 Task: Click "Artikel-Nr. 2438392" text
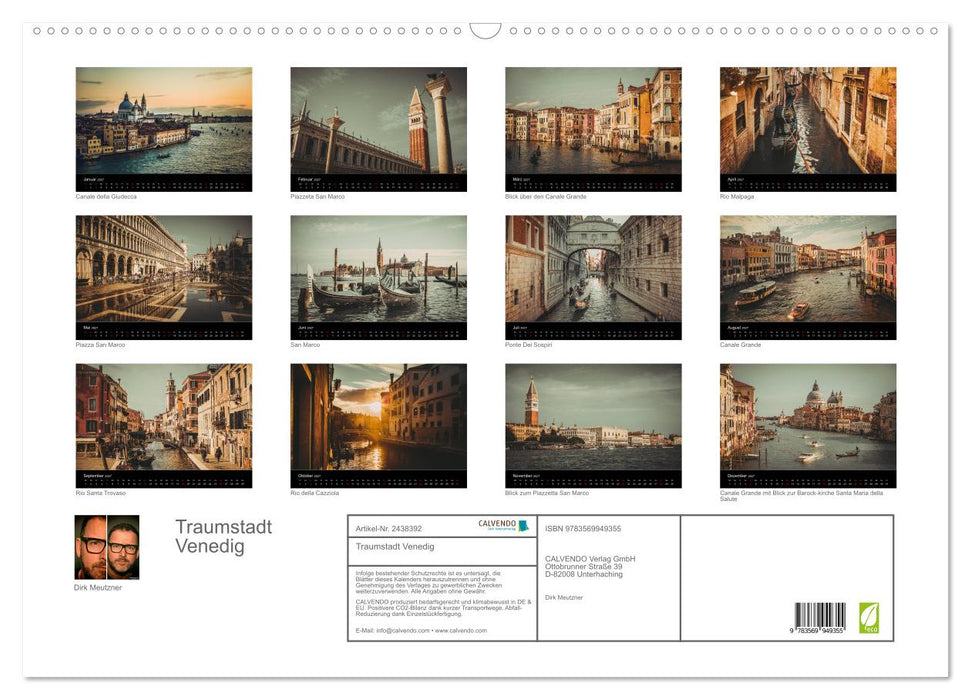tap(388, 528)
